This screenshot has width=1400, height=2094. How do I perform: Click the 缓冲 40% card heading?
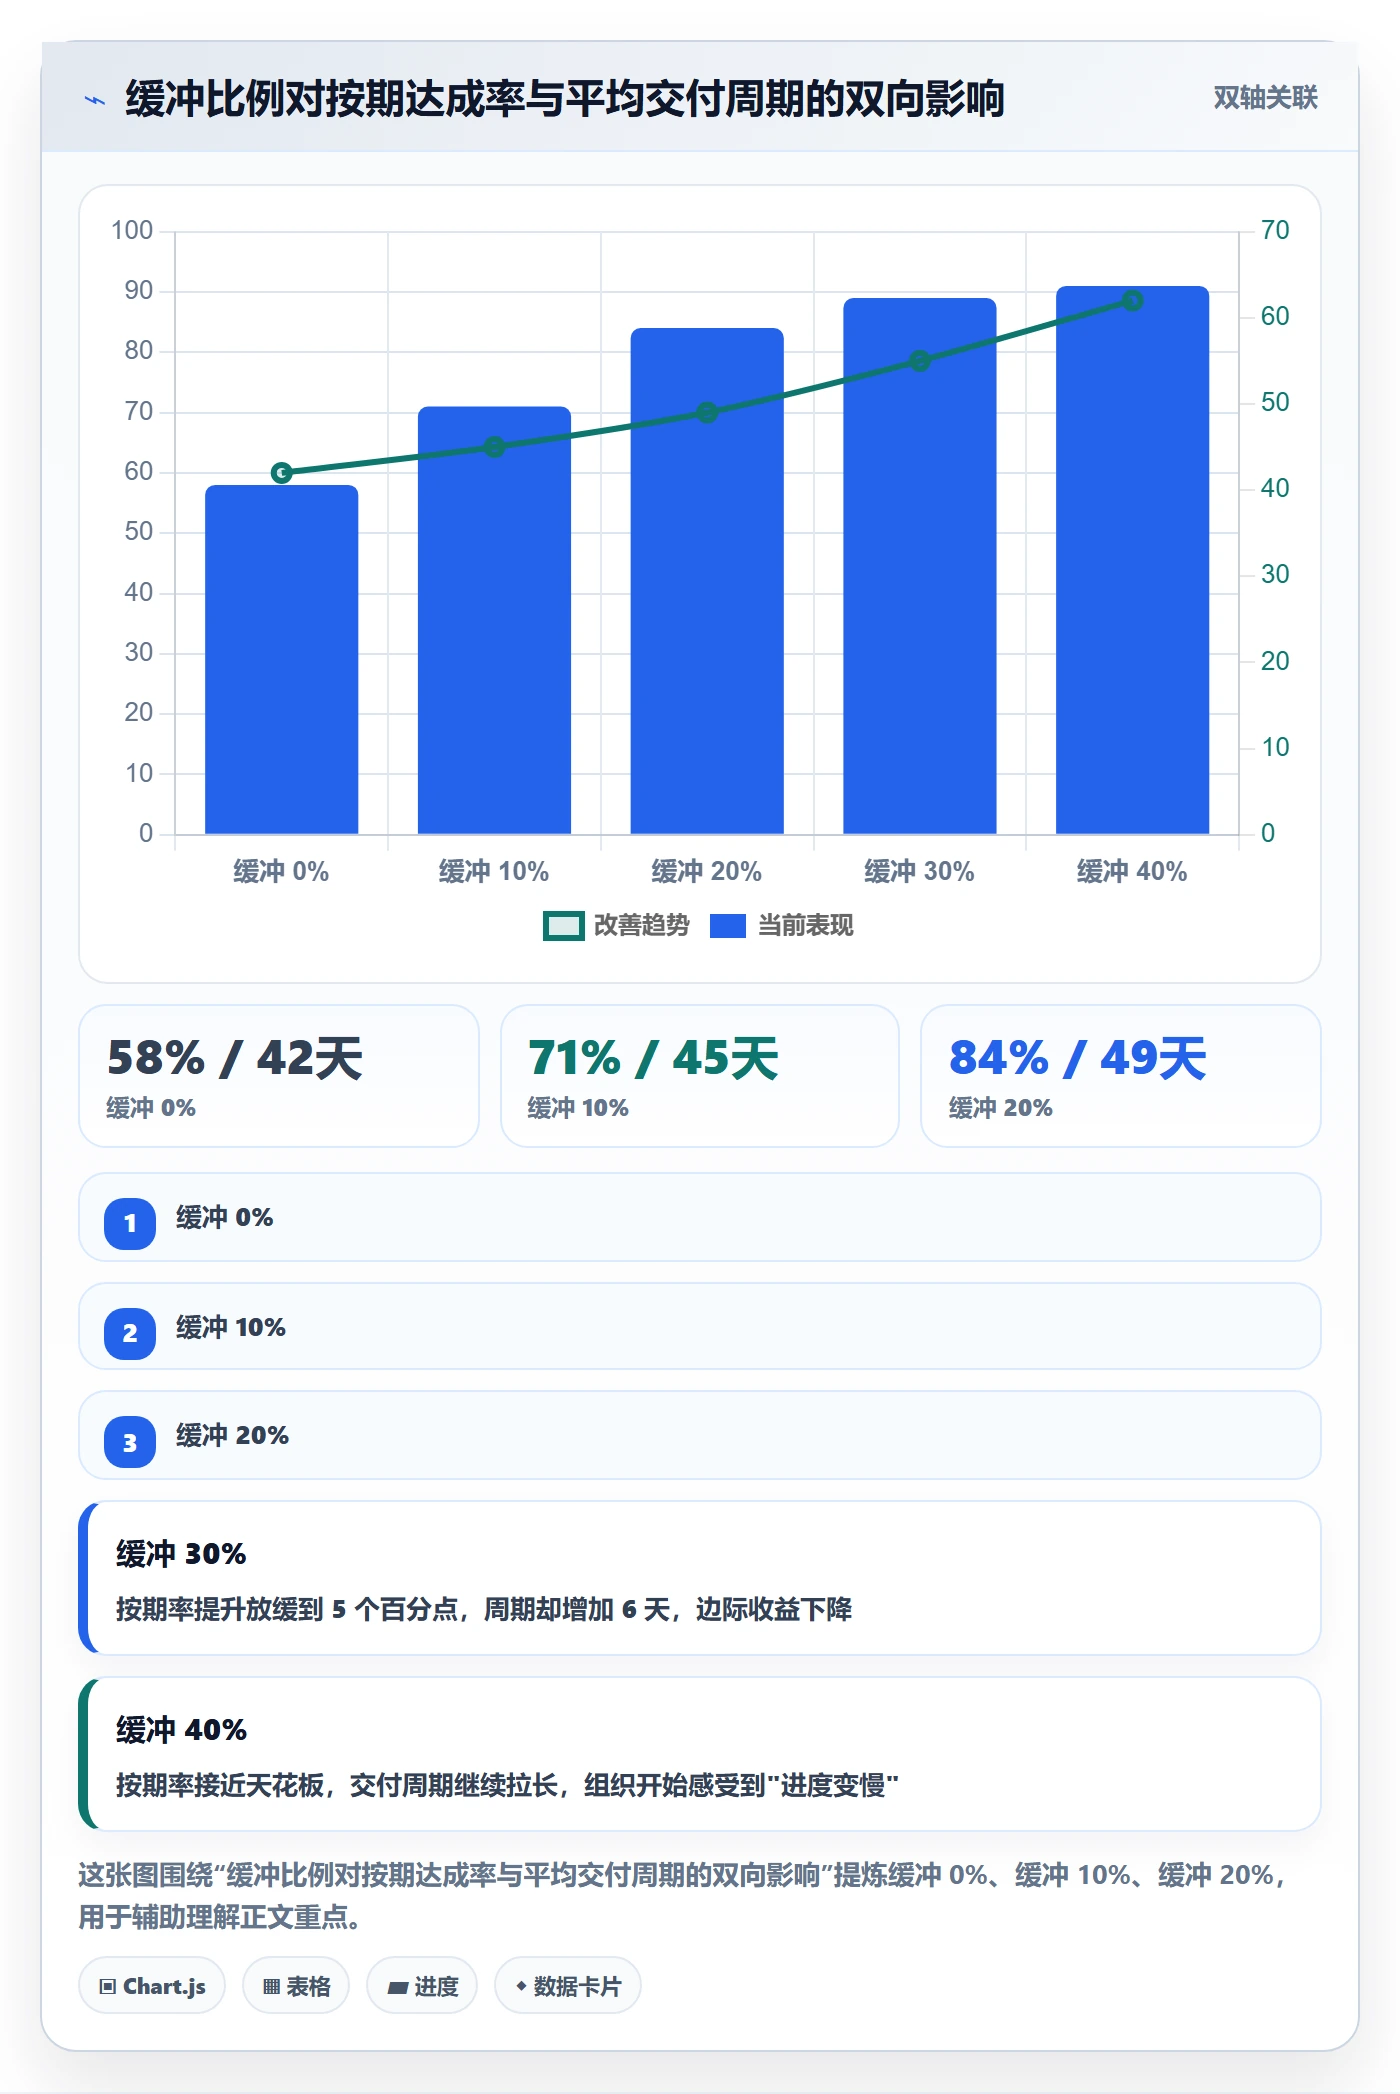point(181,1730)
